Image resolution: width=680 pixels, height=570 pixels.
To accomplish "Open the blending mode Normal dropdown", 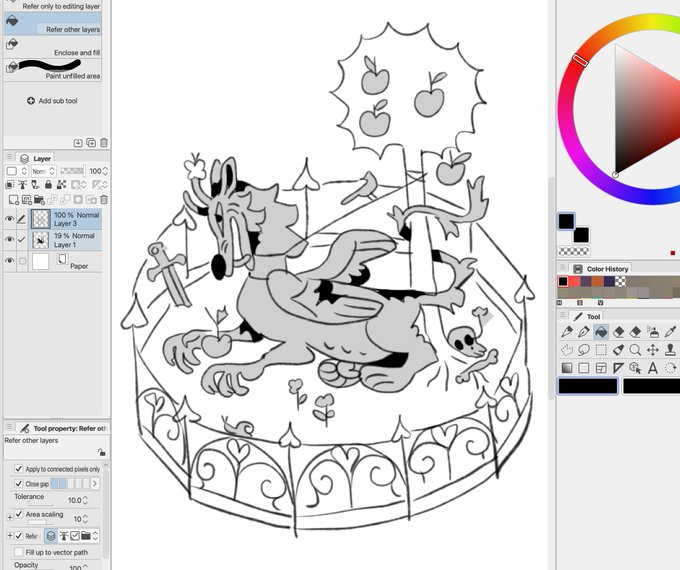I will pyautogui.click(x=43, y=171).
